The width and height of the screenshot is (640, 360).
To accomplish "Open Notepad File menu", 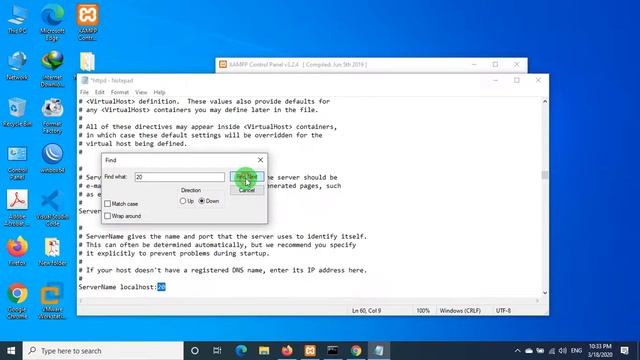I will click(84, 92).
